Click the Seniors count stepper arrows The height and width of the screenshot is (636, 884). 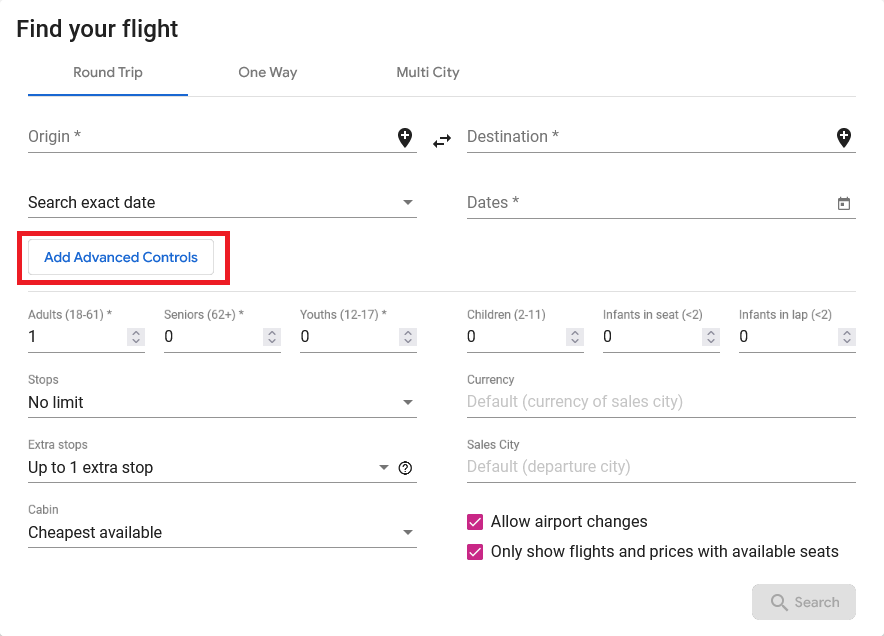pyautogui.click(x=272, y=338)
